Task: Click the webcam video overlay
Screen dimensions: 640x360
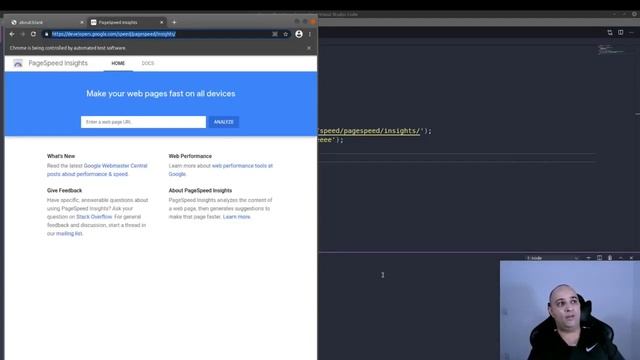Action: [570, 310]
